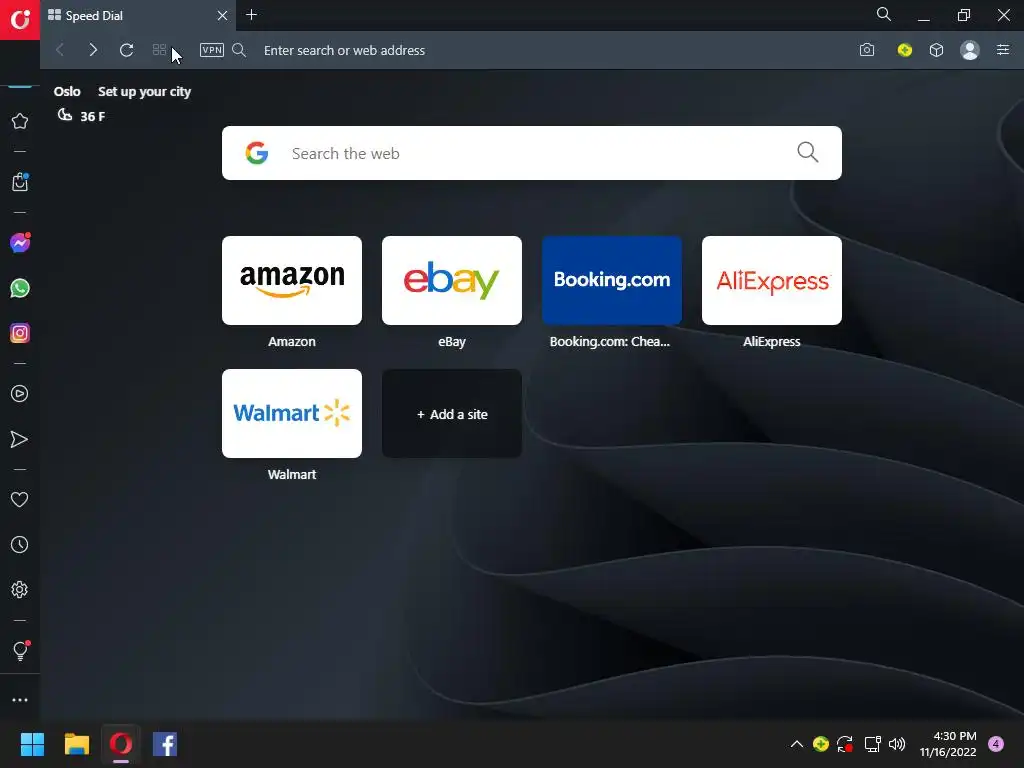Screen dimensions: 1024x768
Task: Open the AliExpress speed dial tile
Action: point(772,281)
